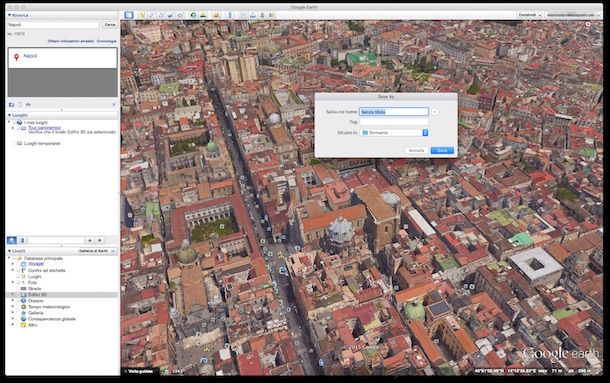Confirm with the blue Save button
Viewport: 610px width, 383px height.
point(442,150)
